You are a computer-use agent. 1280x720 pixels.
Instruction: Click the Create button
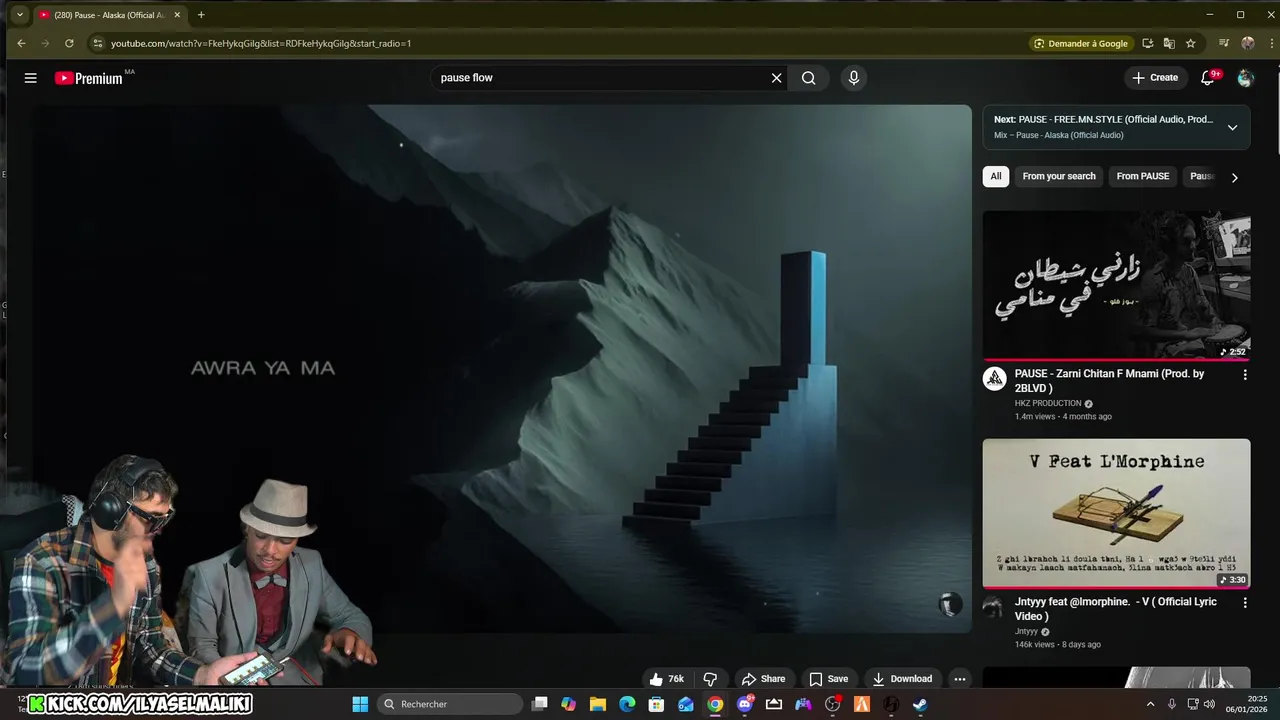point(1154,78)
